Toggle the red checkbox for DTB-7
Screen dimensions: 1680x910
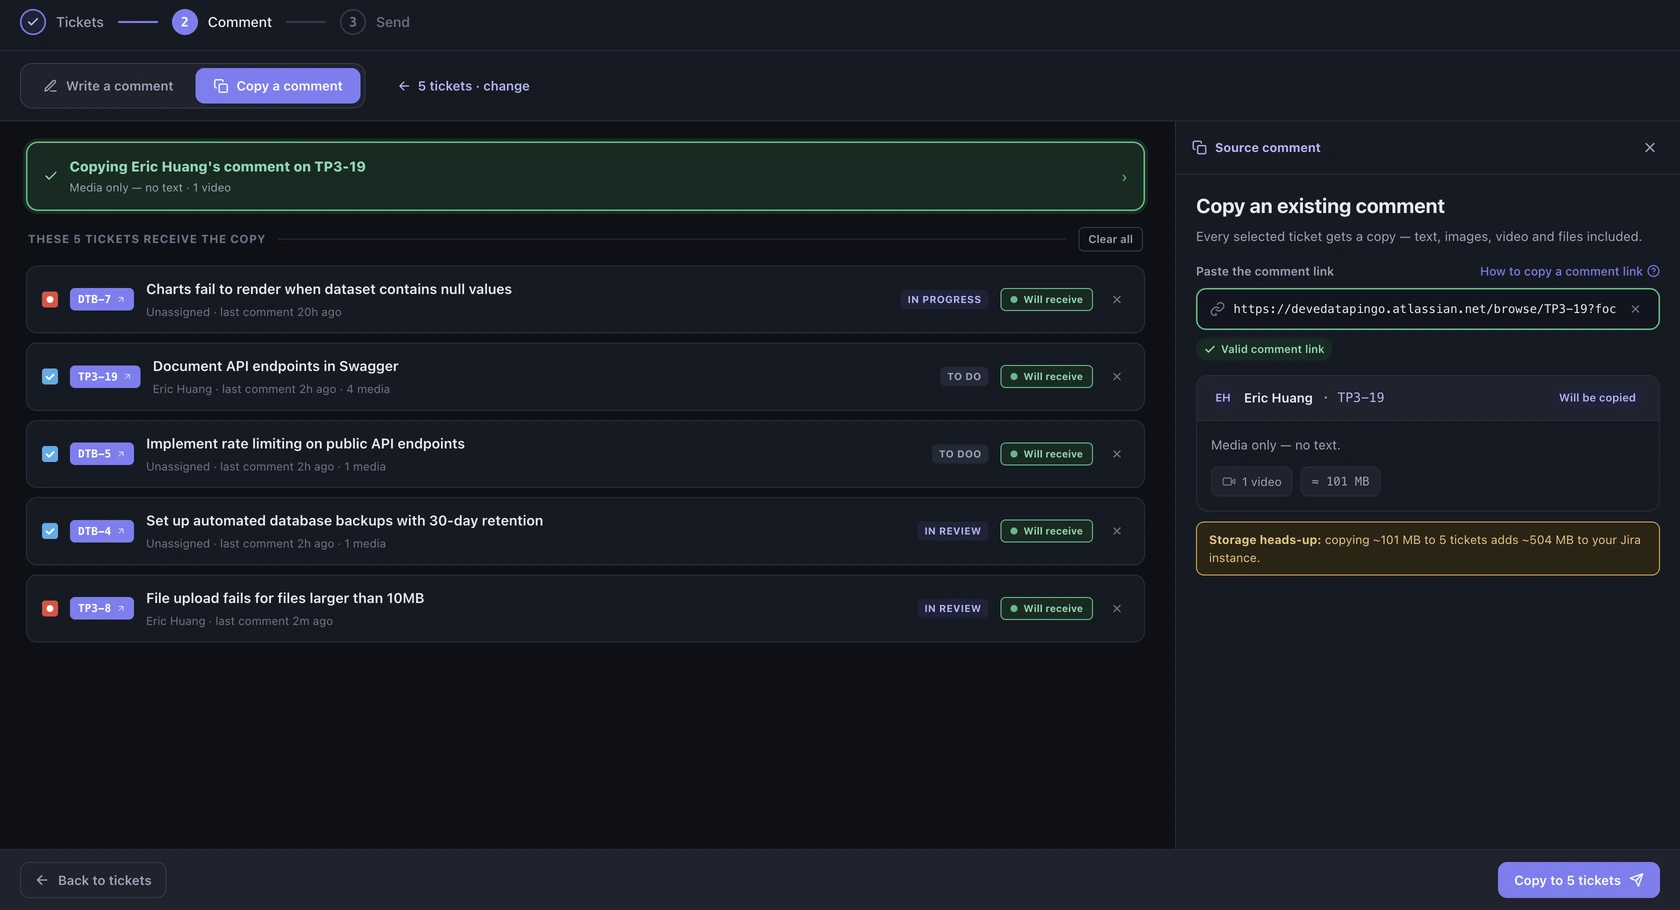50,299
